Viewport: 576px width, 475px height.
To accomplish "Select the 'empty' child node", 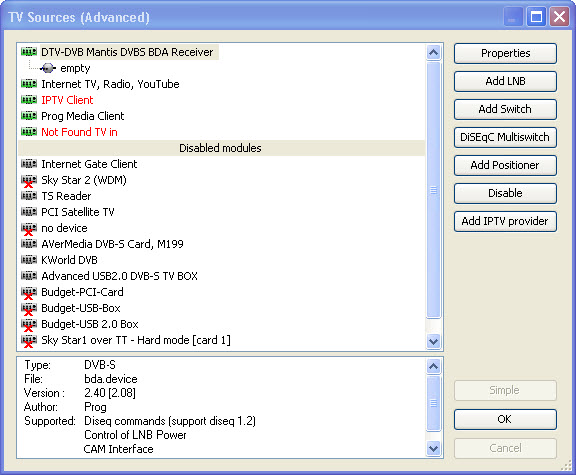I will pos(75,68).
